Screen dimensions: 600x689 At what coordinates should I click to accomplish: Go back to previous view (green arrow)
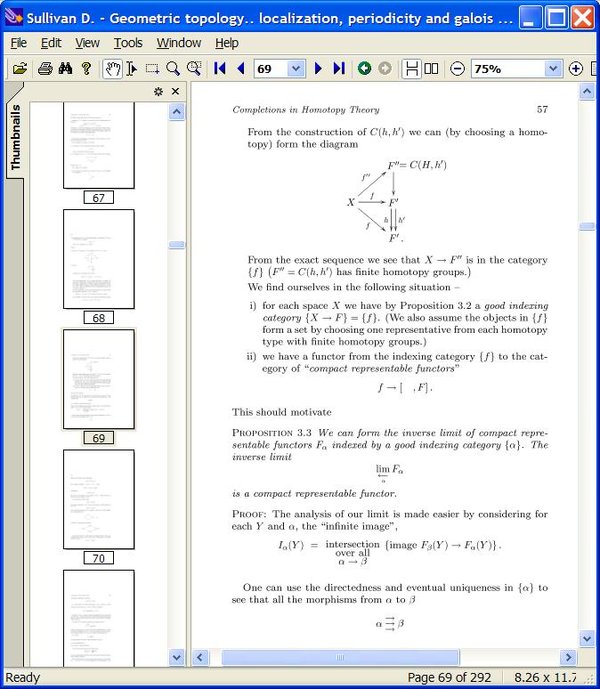(x=364, y=69)
